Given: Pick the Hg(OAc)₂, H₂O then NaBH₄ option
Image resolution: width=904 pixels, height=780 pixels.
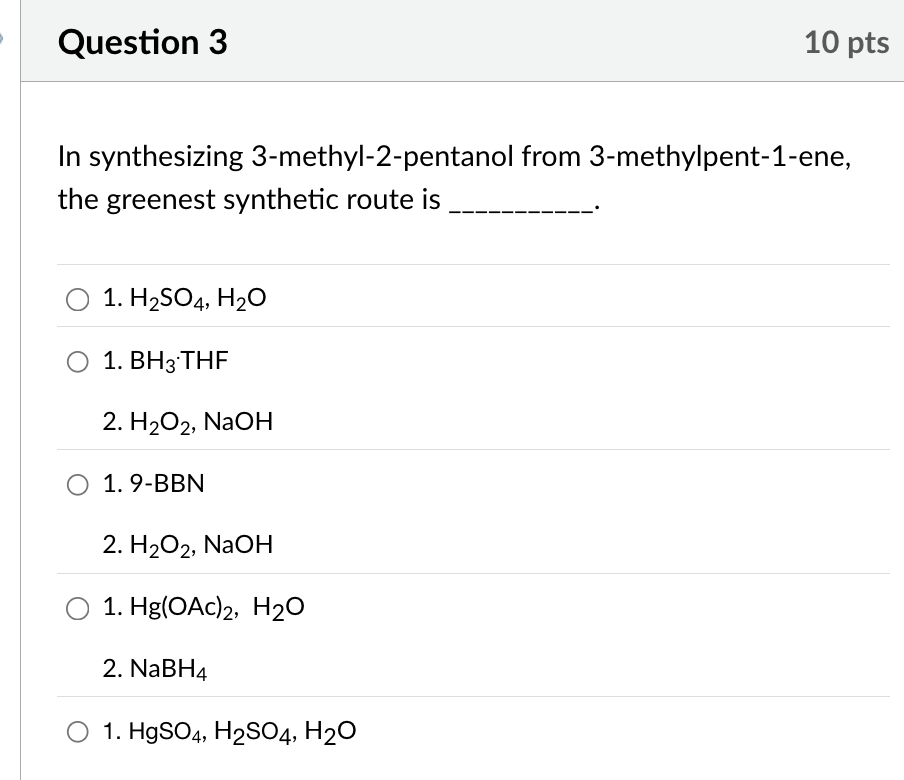Looking at the screenshot, I should [77, 607].
